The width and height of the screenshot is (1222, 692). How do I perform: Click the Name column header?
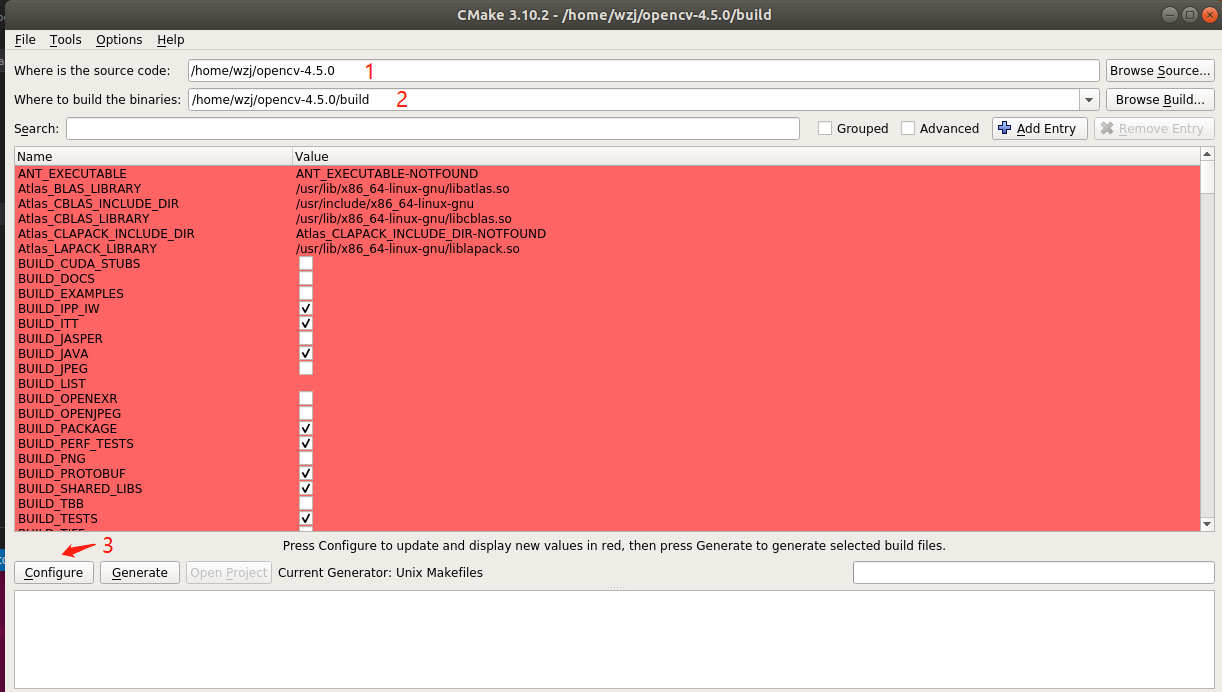[153, 156]
